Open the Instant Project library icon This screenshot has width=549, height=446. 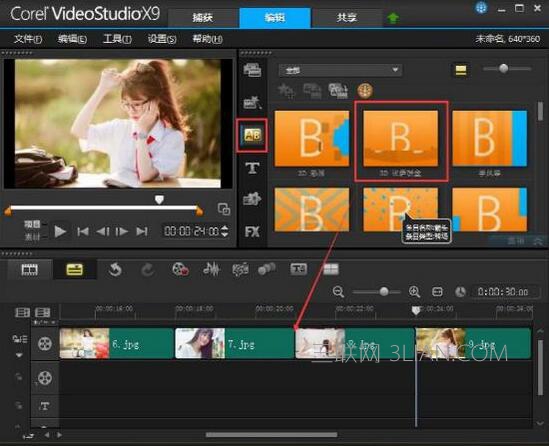(x=252, y=102)
